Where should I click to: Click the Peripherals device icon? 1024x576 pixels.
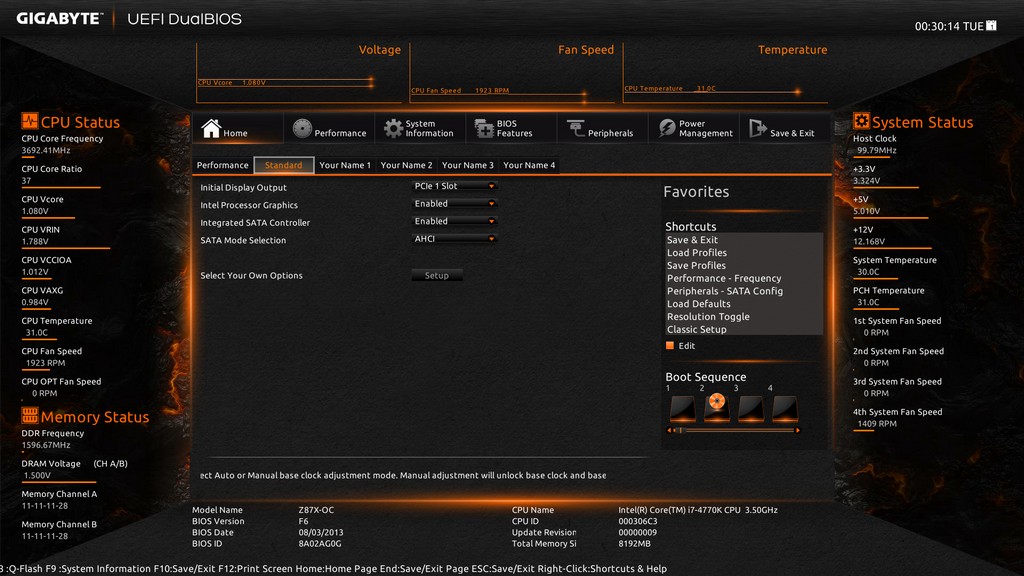coord(575,129)
